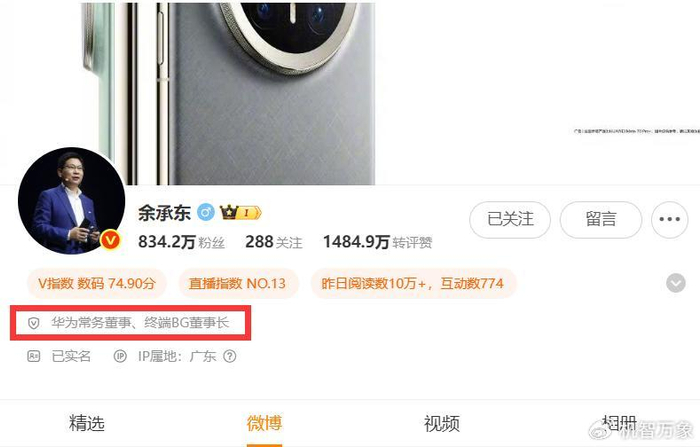Screen dimensions: 700x447
Task: Toggle the 已关注 follow button
Action: coord(510,219)
